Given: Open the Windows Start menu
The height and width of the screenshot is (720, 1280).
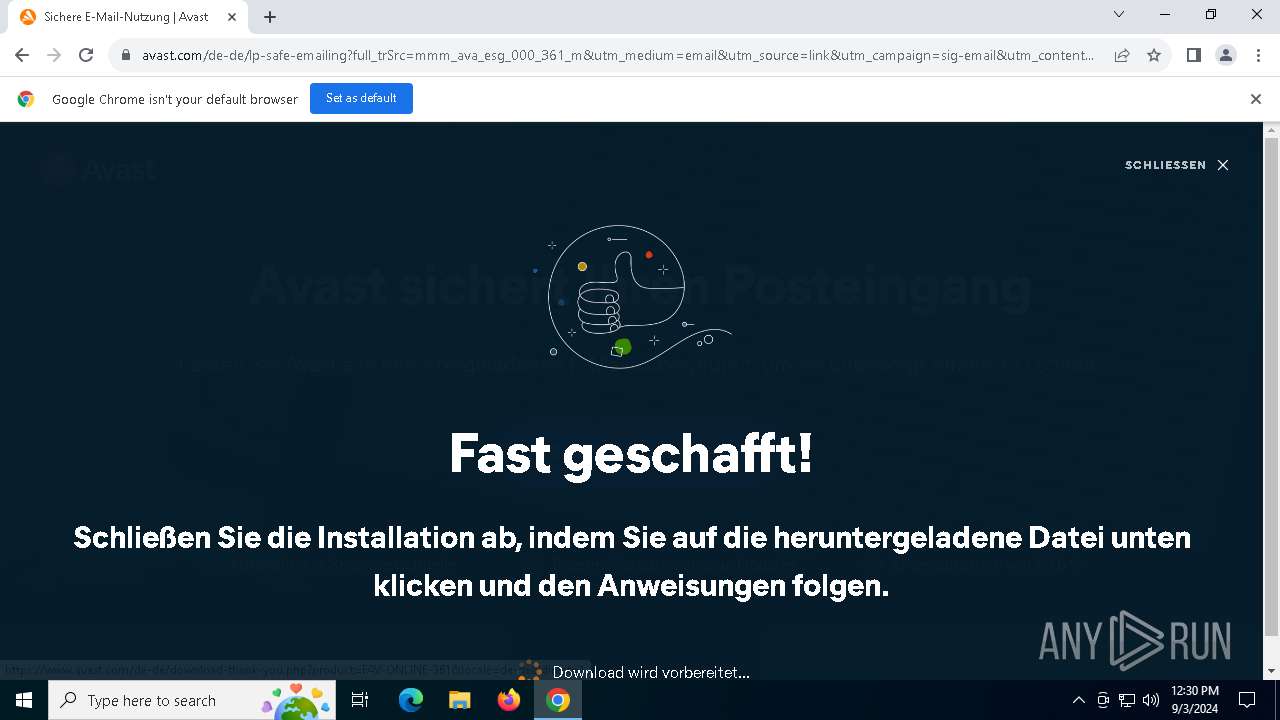Looking at the screenshot, I should tap(24, 700).
